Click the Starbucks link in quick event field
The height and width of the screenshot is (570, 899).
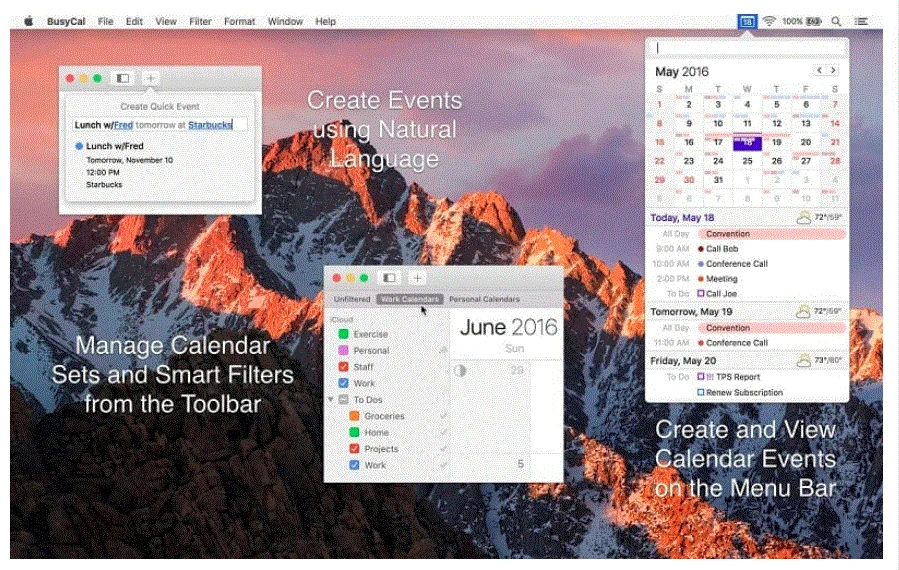[x=210, y=125]
